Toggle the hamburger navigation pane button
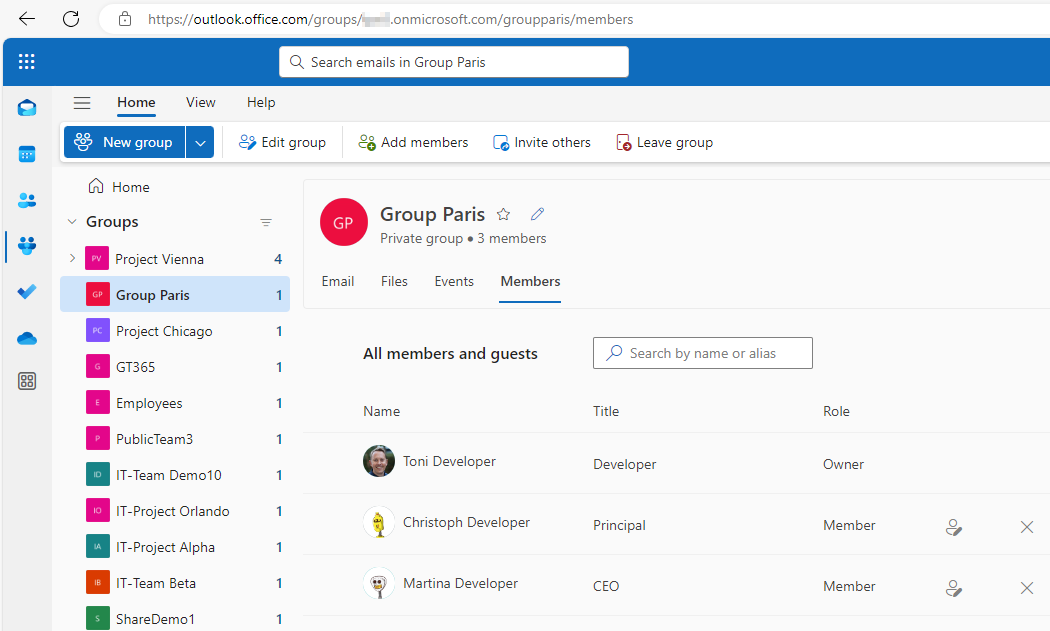 click(x=82, y=103)
